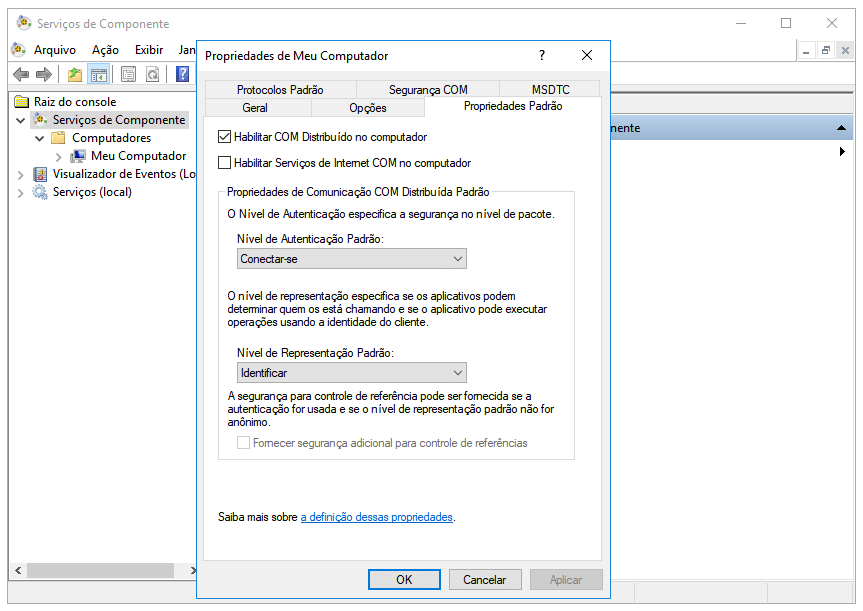Select Meu Computador in the console tree
Image resolution: width=863 pixels, height=611 pixels.
[x=138, y=156]
